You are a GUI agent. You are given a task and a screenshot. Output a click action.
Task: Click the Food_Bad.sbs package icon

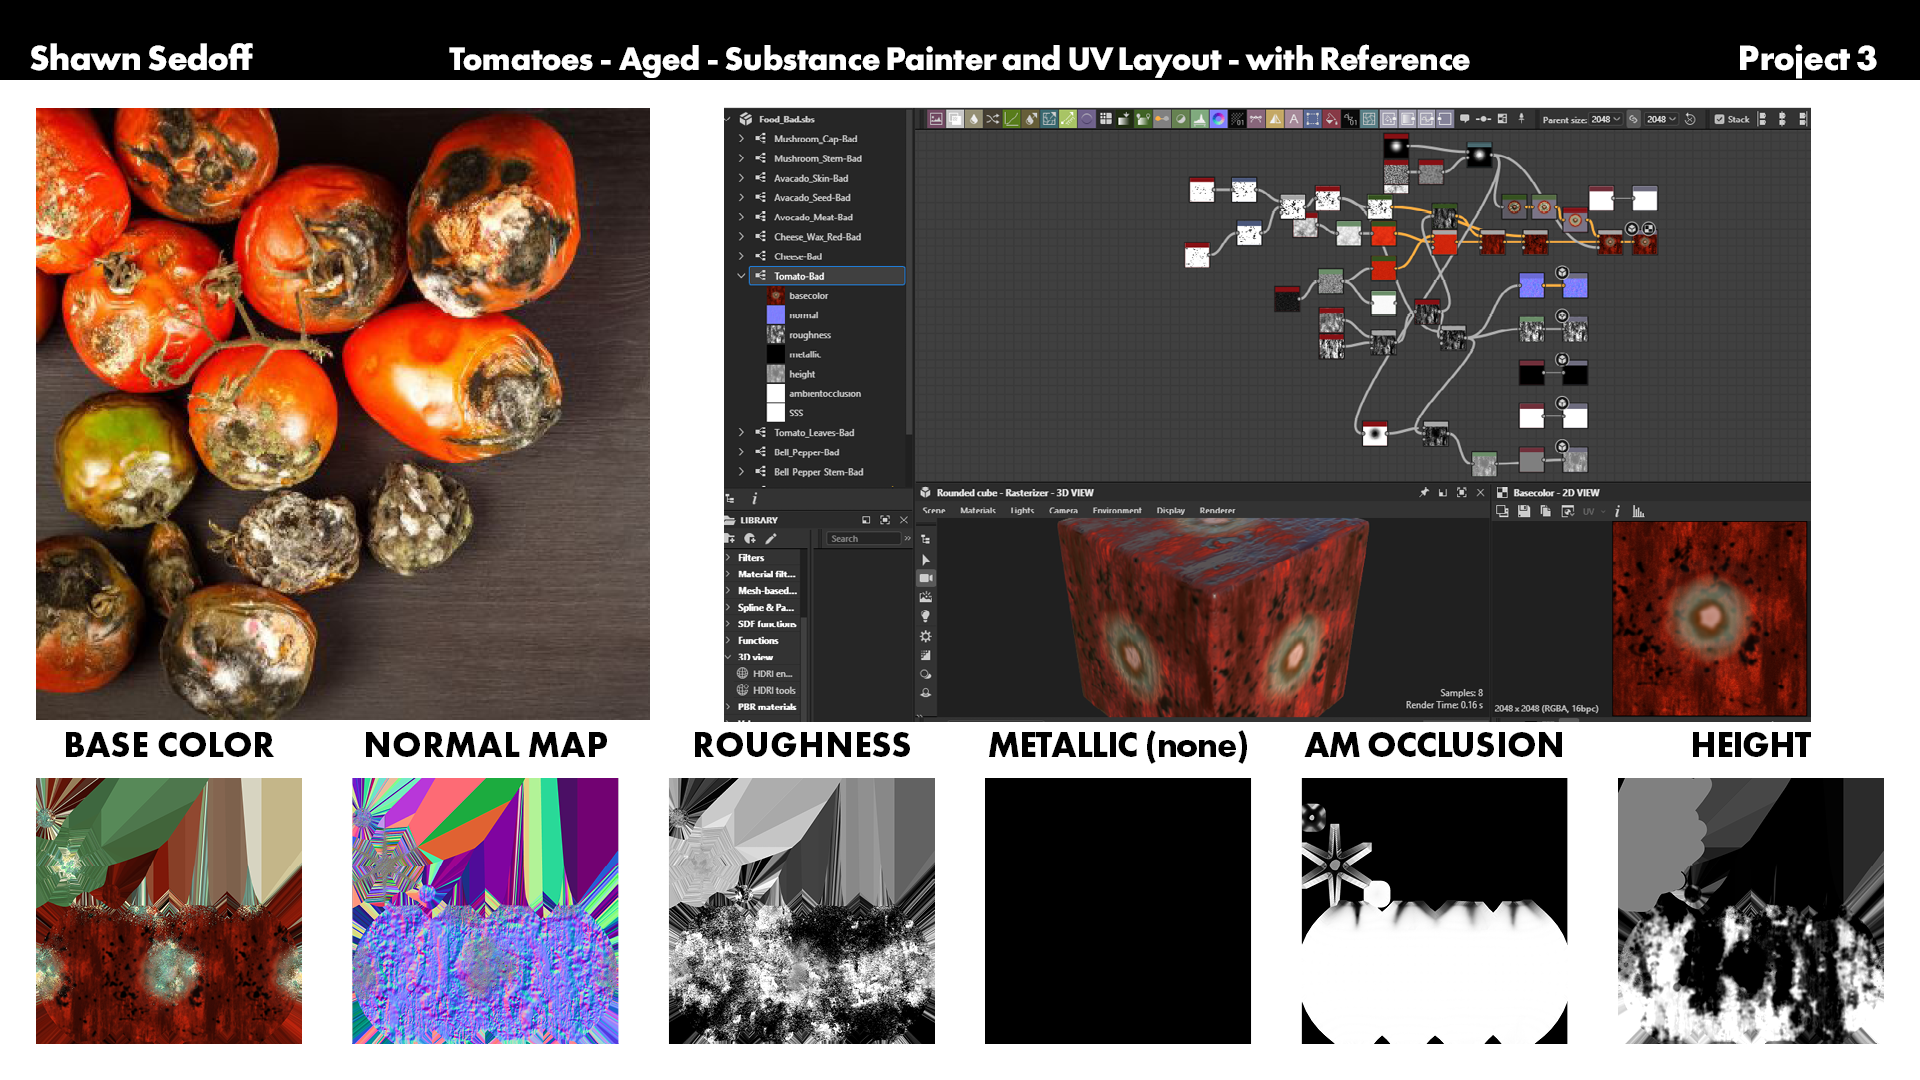pyautogui.click(x=746, y=119)
